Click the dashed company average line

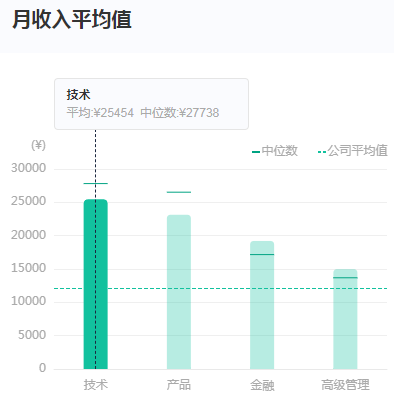[x=220, y=288]
